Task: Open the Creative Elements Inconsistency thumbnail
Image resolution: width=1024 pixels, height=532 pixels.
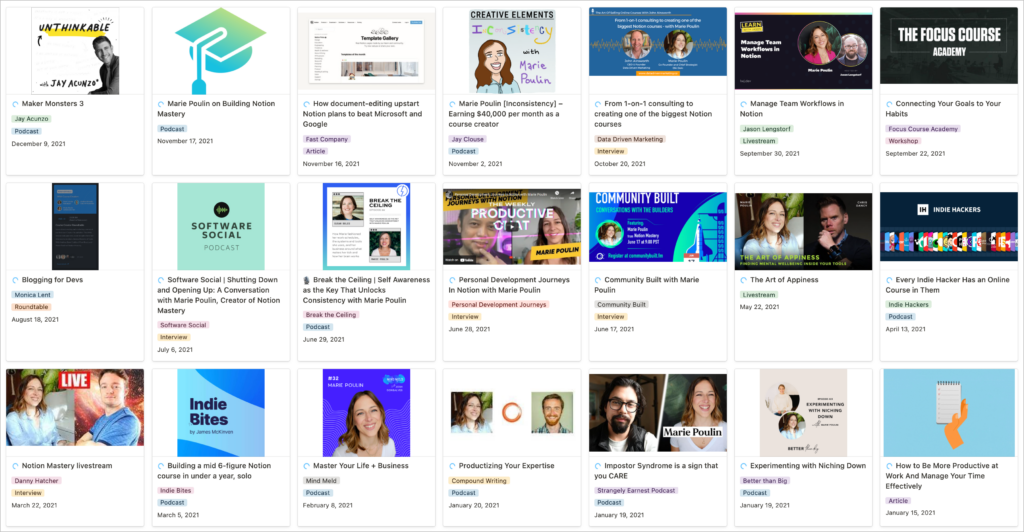Action: (512, 51)
